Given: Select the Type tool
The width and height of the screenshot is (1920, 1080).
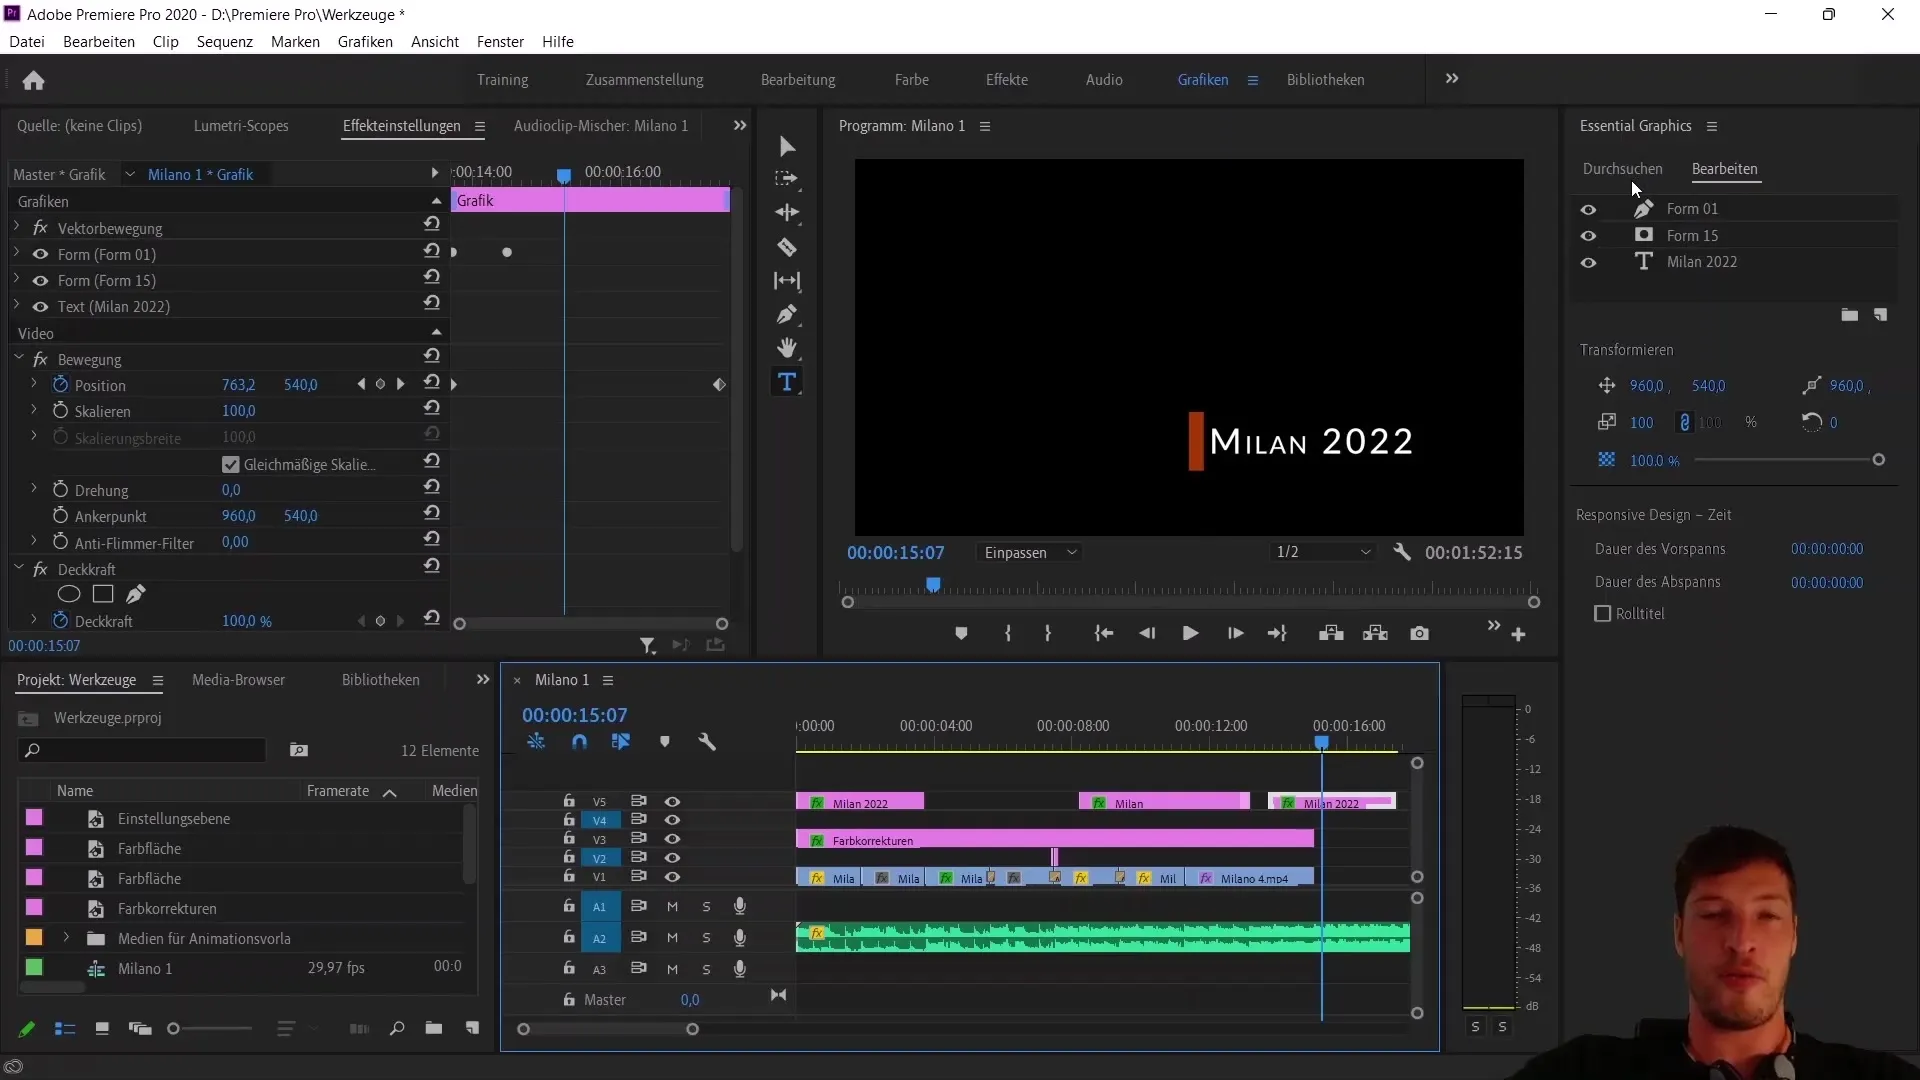Looking at the screenshot, I should 787,382.
